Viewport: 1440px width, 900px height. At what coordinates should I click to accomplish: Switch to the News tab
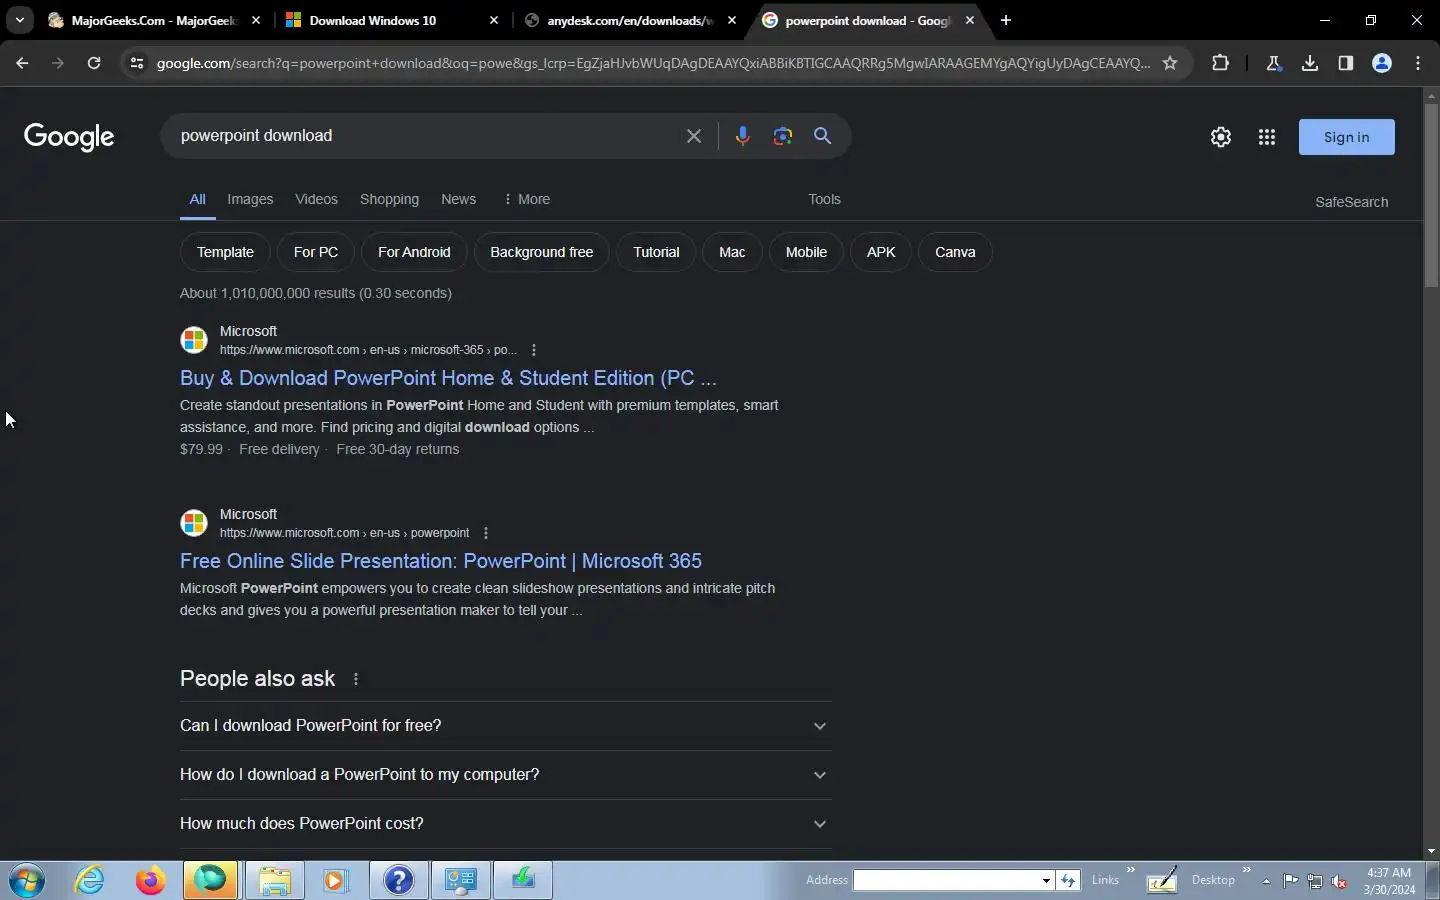[x=458, y=199]
